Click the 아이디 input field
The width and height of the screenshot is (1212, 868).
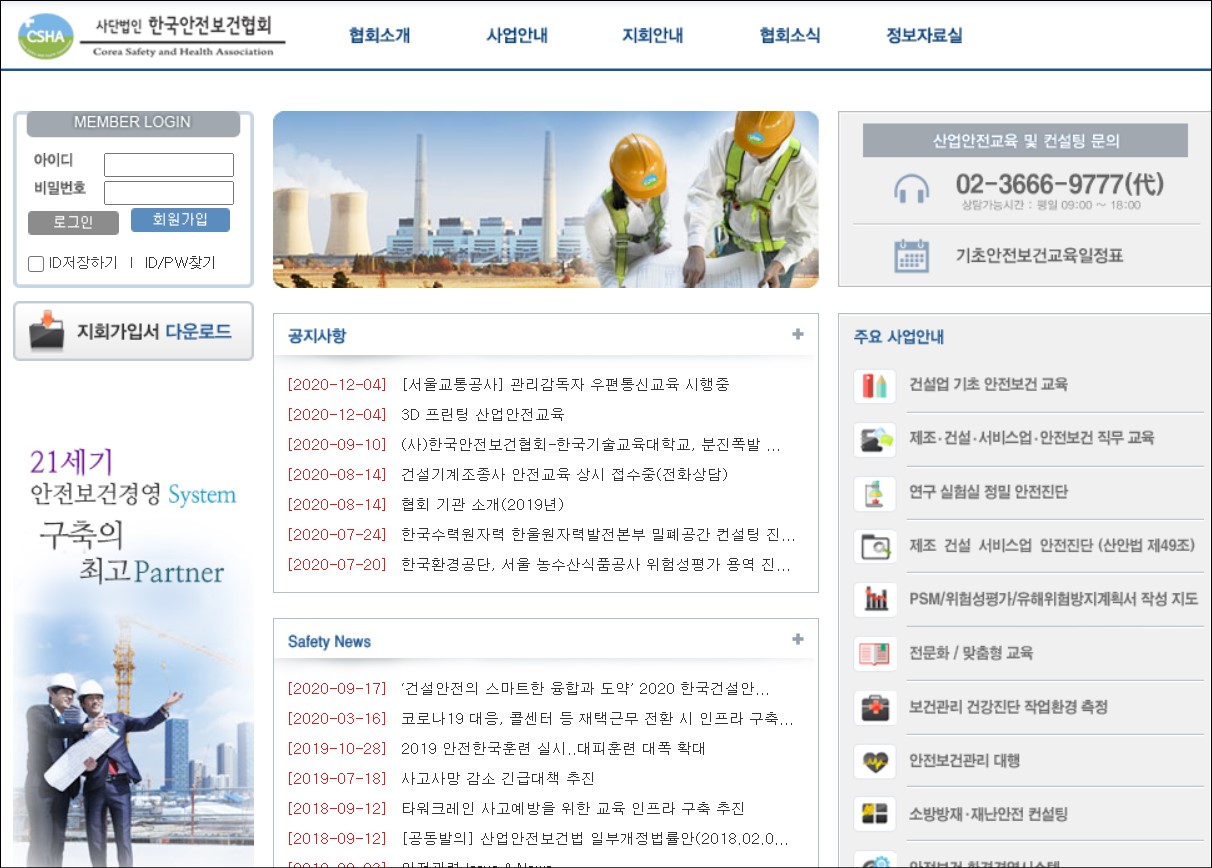pyautogui.click(x=169, y=165)
